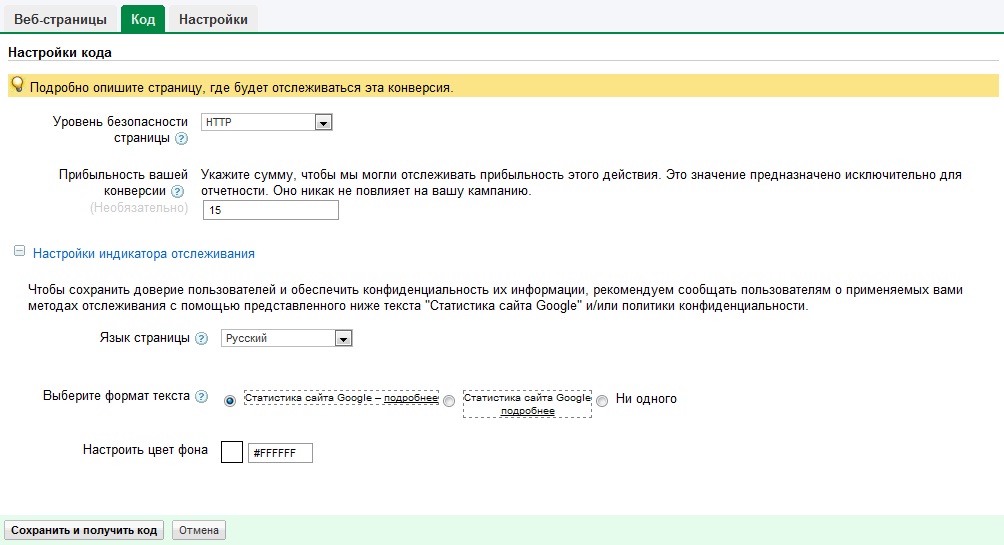Click the lightbulb tip icon in yellow bar
This screenshot has width=1004, height=545.
(x=17, y=86)
